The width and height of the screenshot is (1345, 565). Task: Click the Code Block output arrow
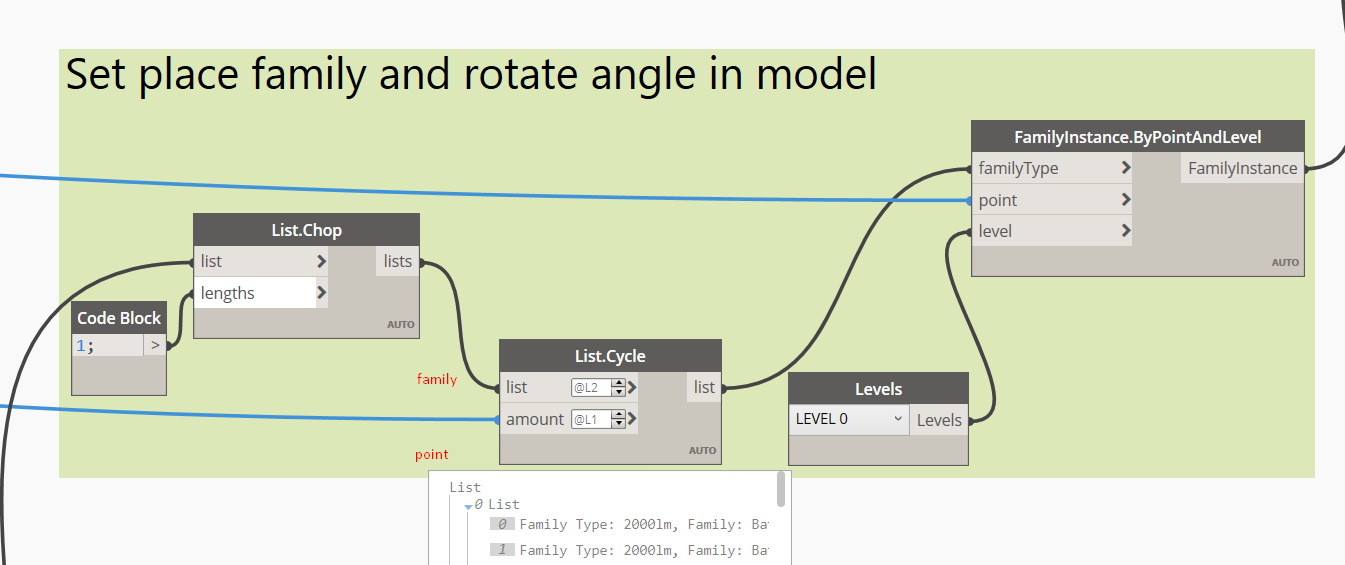pyautogui.click(x=155, y=345)
